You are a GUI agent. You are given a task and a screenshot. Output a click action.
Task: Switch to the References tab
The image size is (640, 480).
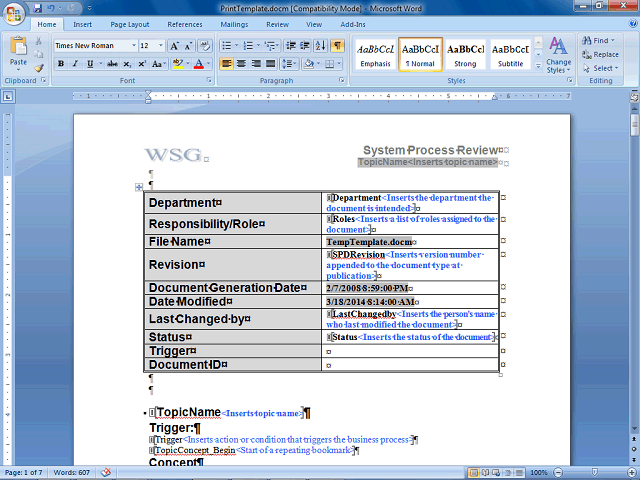point(185,24)
